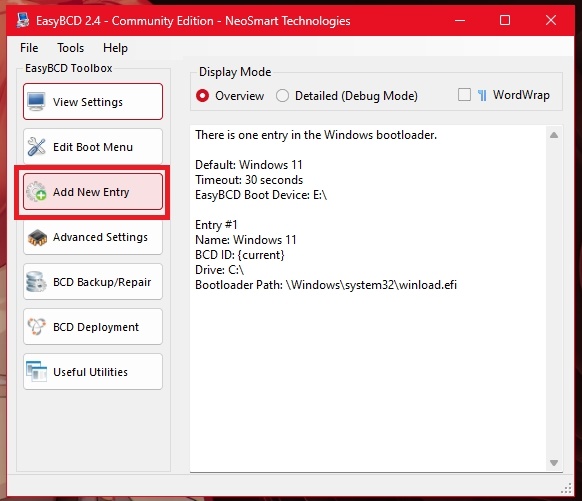
Task: Click the View Settings monitor icon
Action: click(x=36, y=102)
